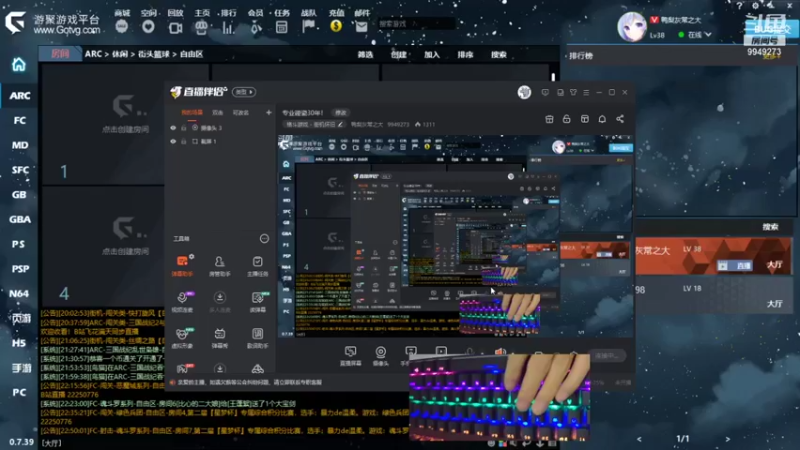Select ARC platform in left sidebar
Image resolution: width=800 pixels, height=450 pixels.
tap(19, 95)
